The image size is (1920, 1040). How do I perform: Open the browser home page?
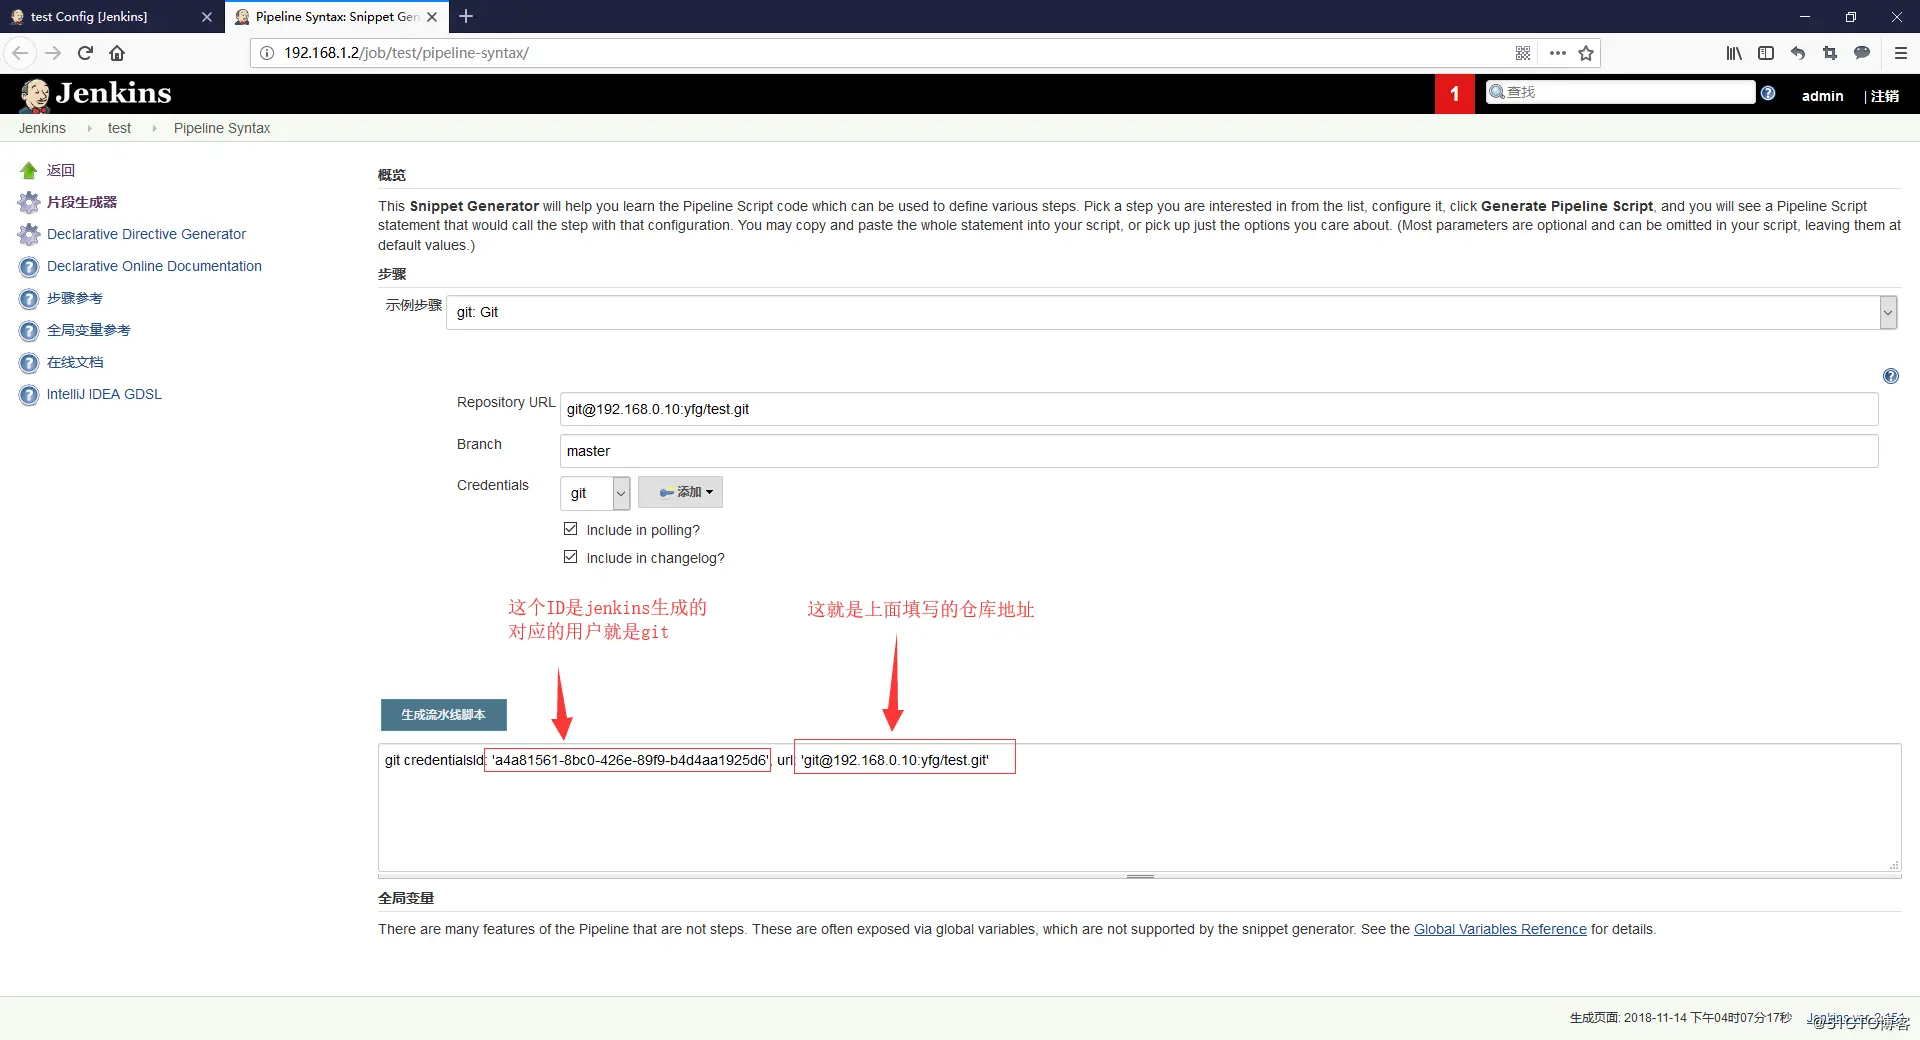[x=117, y=53]
